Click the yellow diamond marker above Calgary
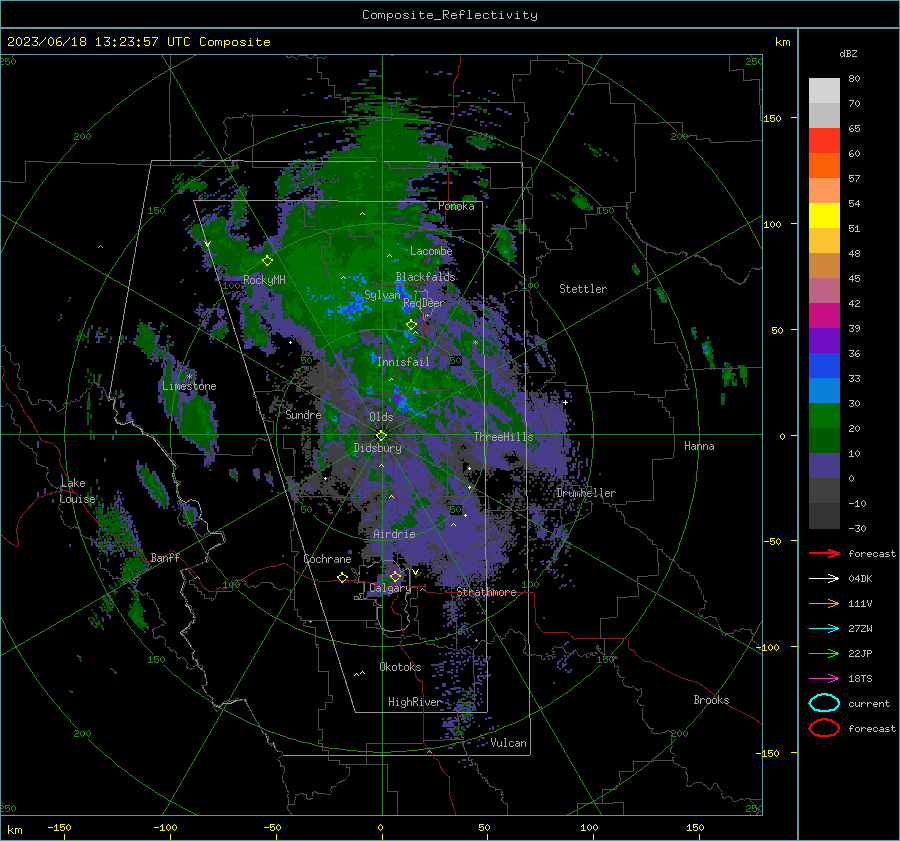Image resolution: width=900 pixels, height=841 pixels. pyautogui.click(x=395, y=576)
